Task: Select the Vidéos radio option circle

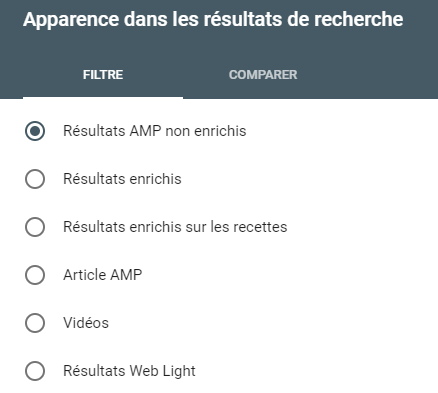Action: pos(35,323)
